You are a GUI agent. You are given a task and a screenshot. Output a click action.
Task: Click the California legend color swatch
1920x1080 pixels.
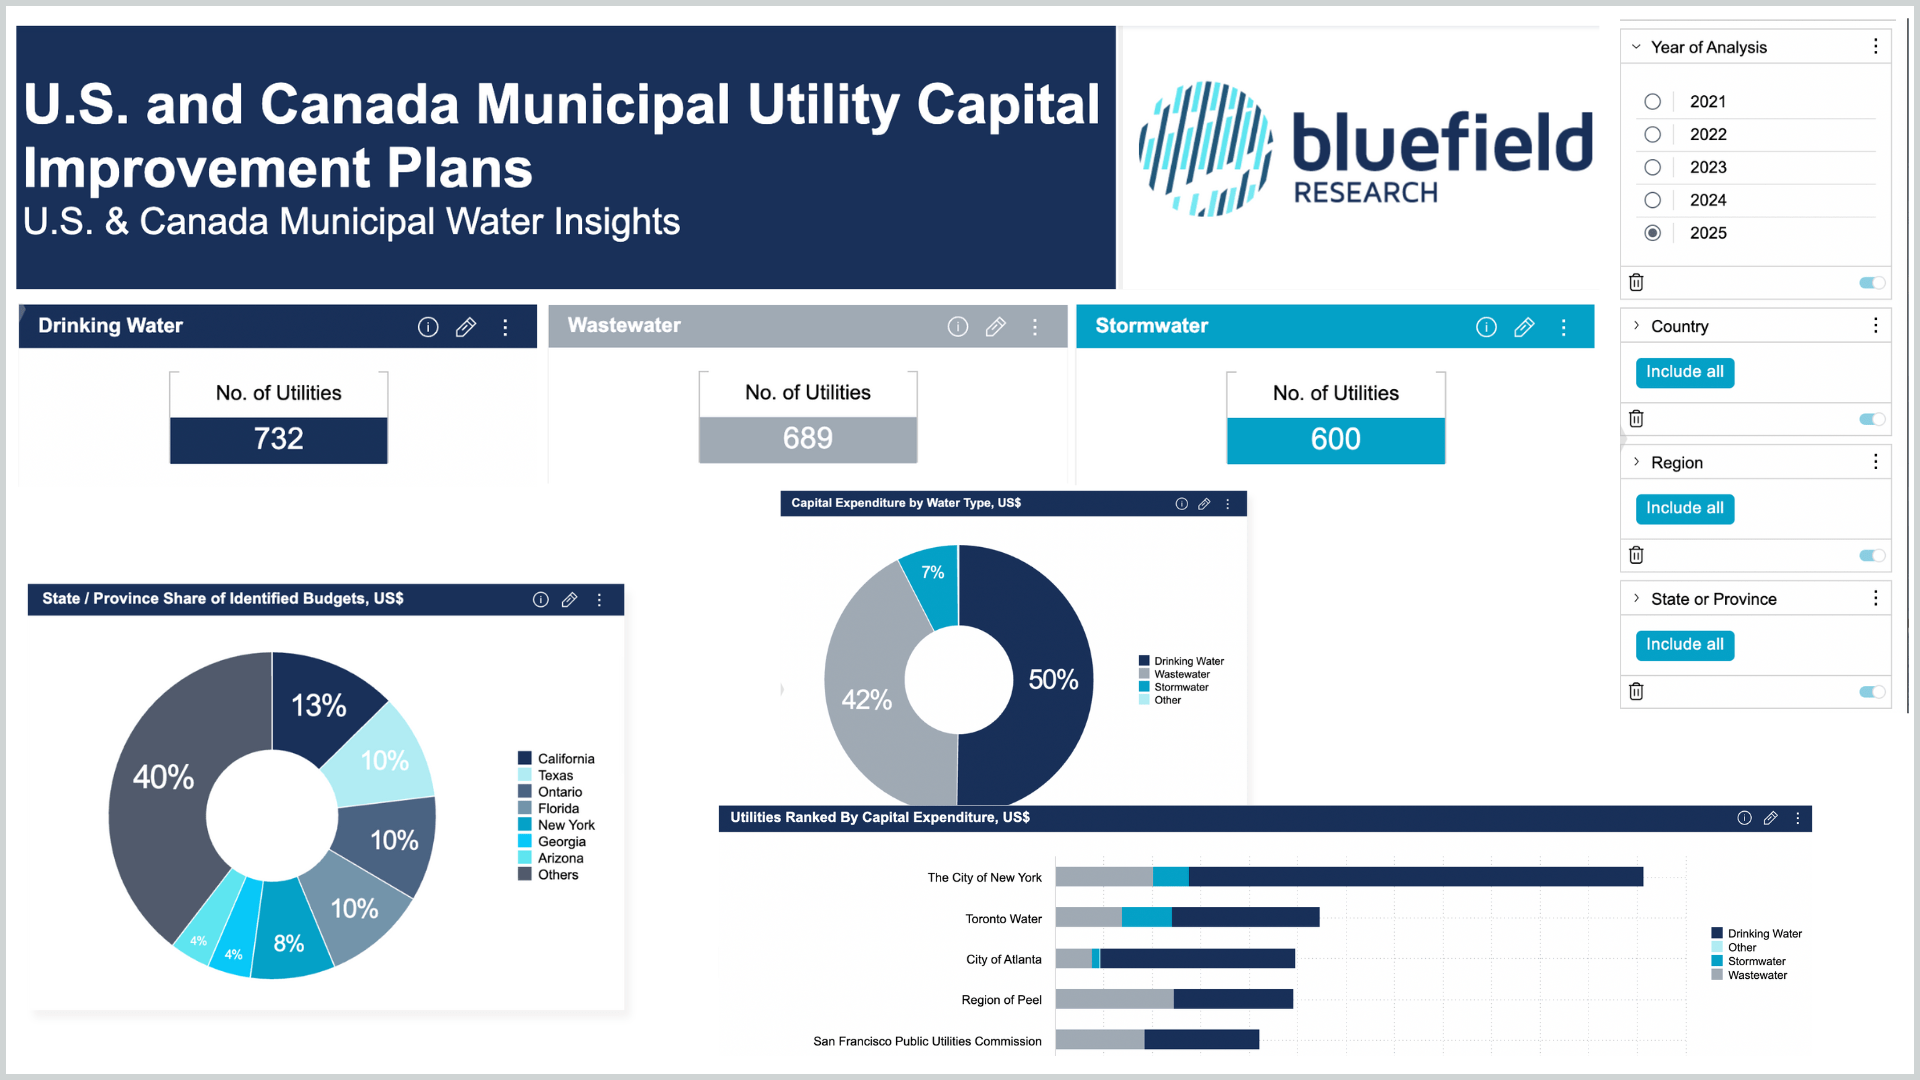524,758
